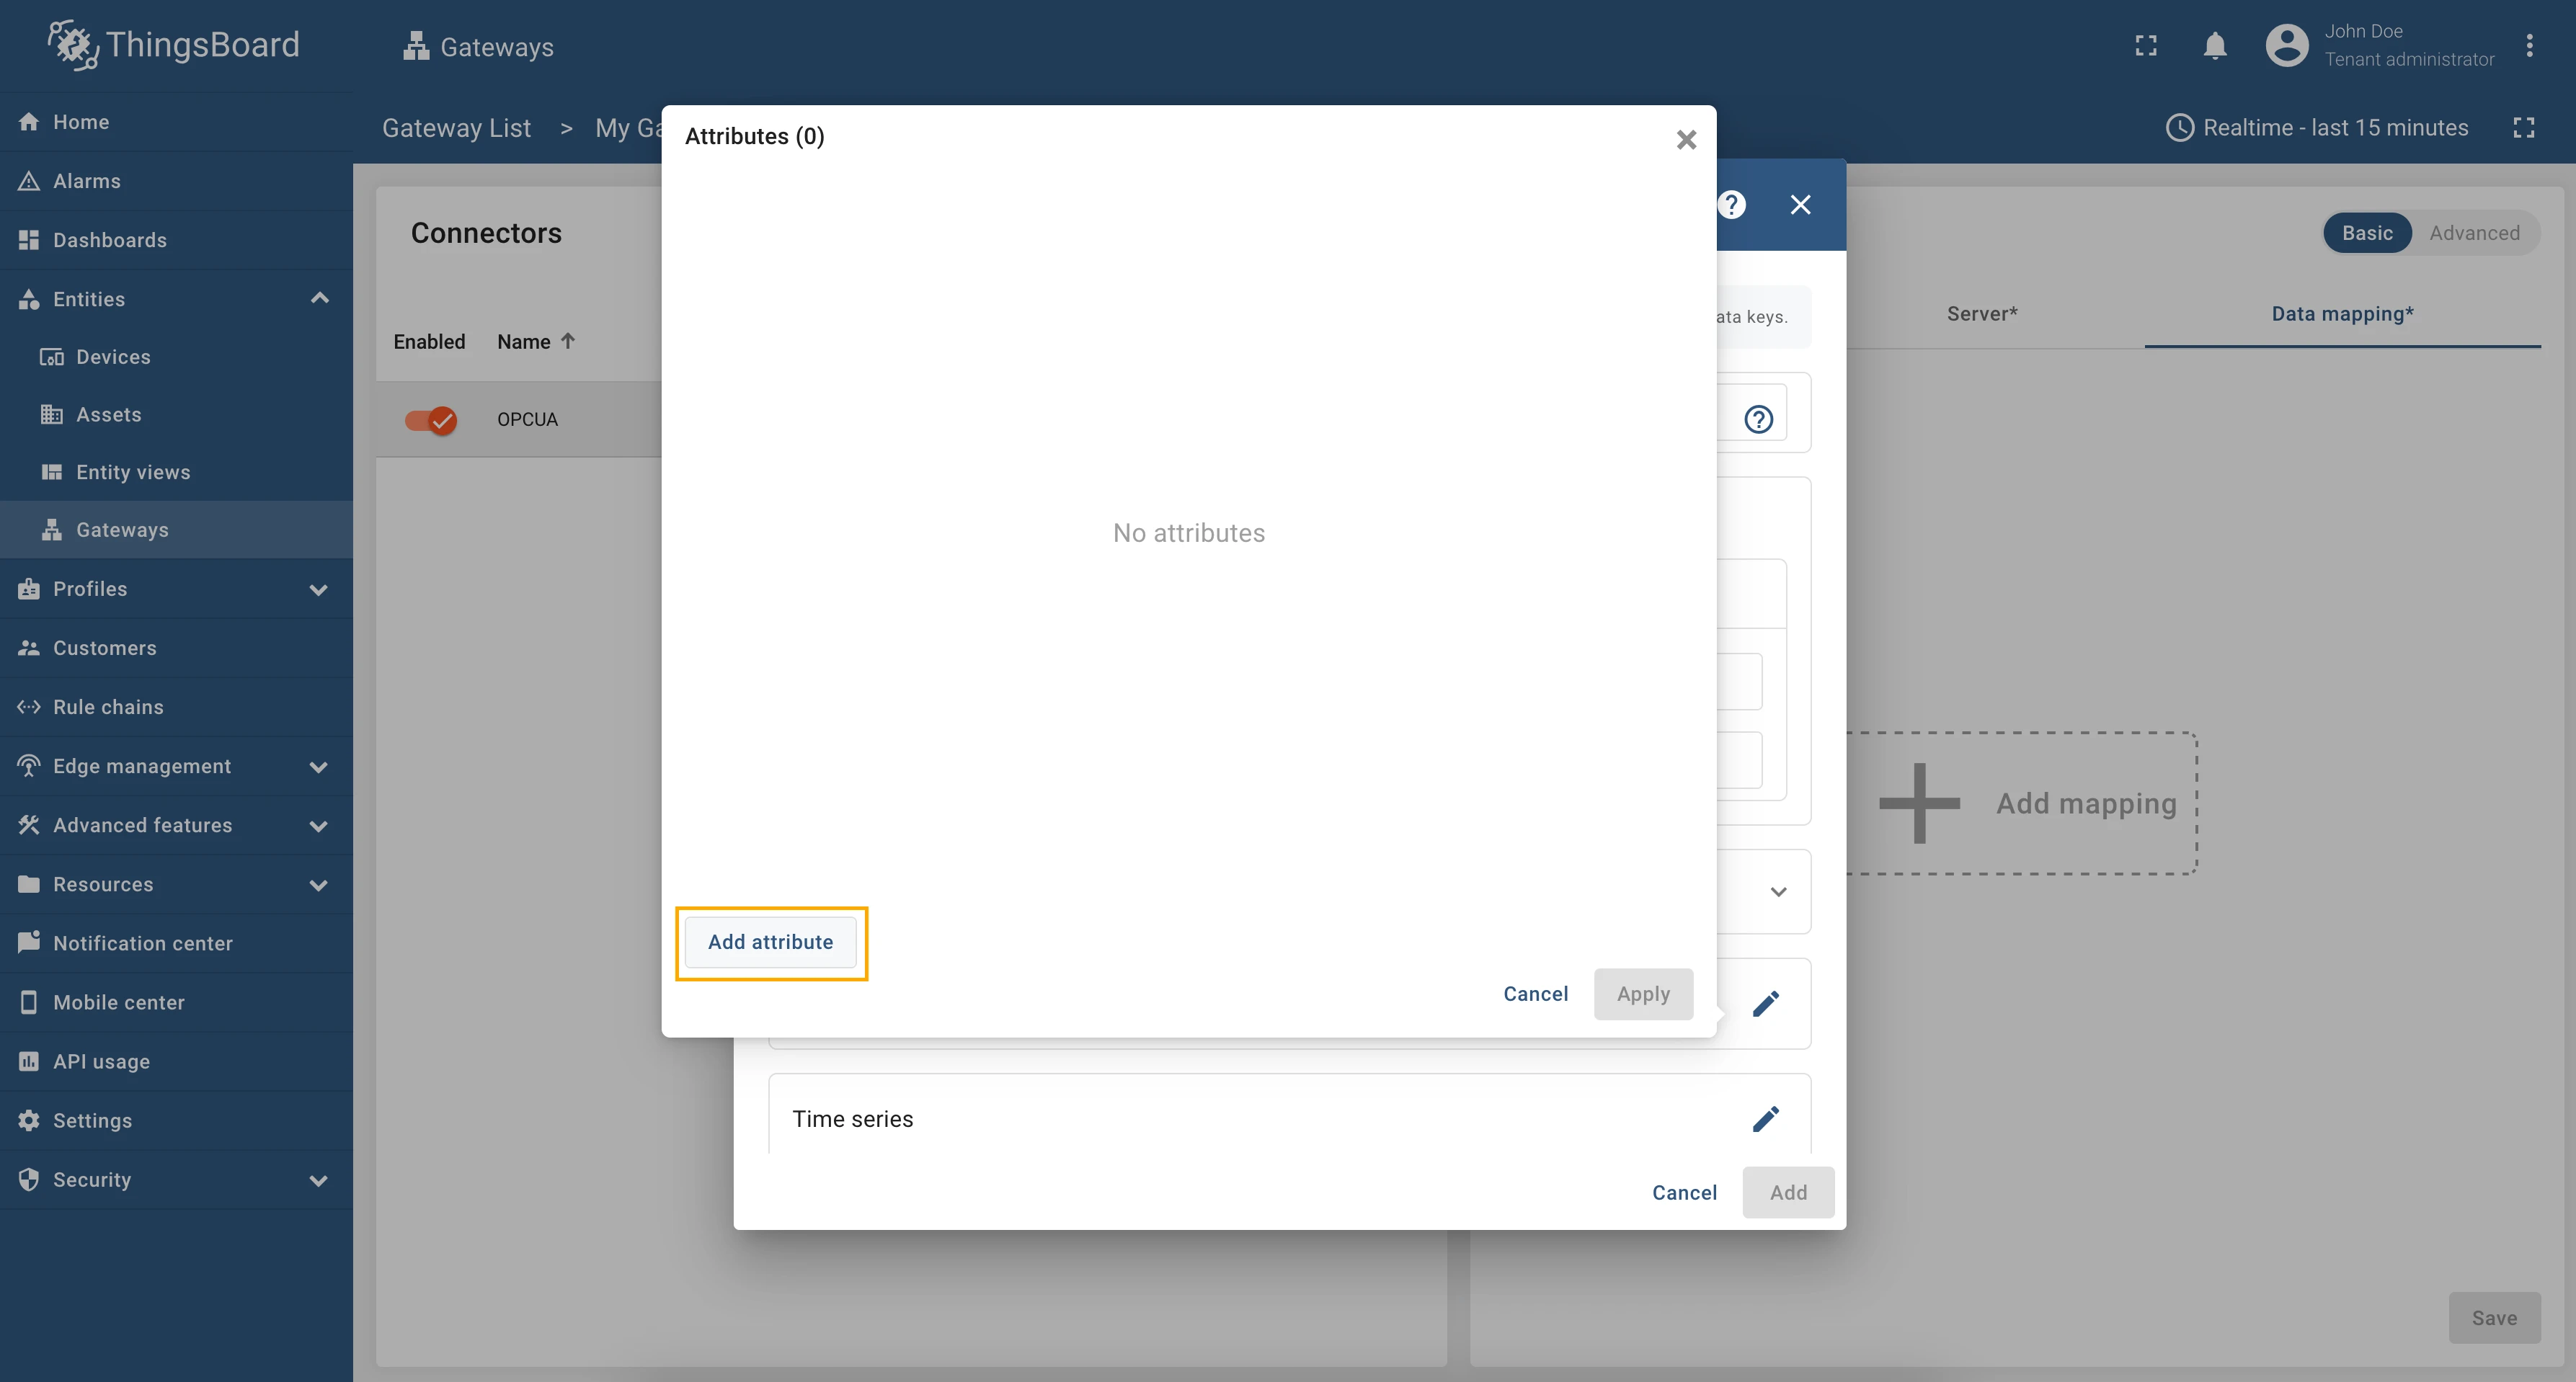Click the Assets building icon
This screenshot has width=2576, height=1382.
(51, 415)
